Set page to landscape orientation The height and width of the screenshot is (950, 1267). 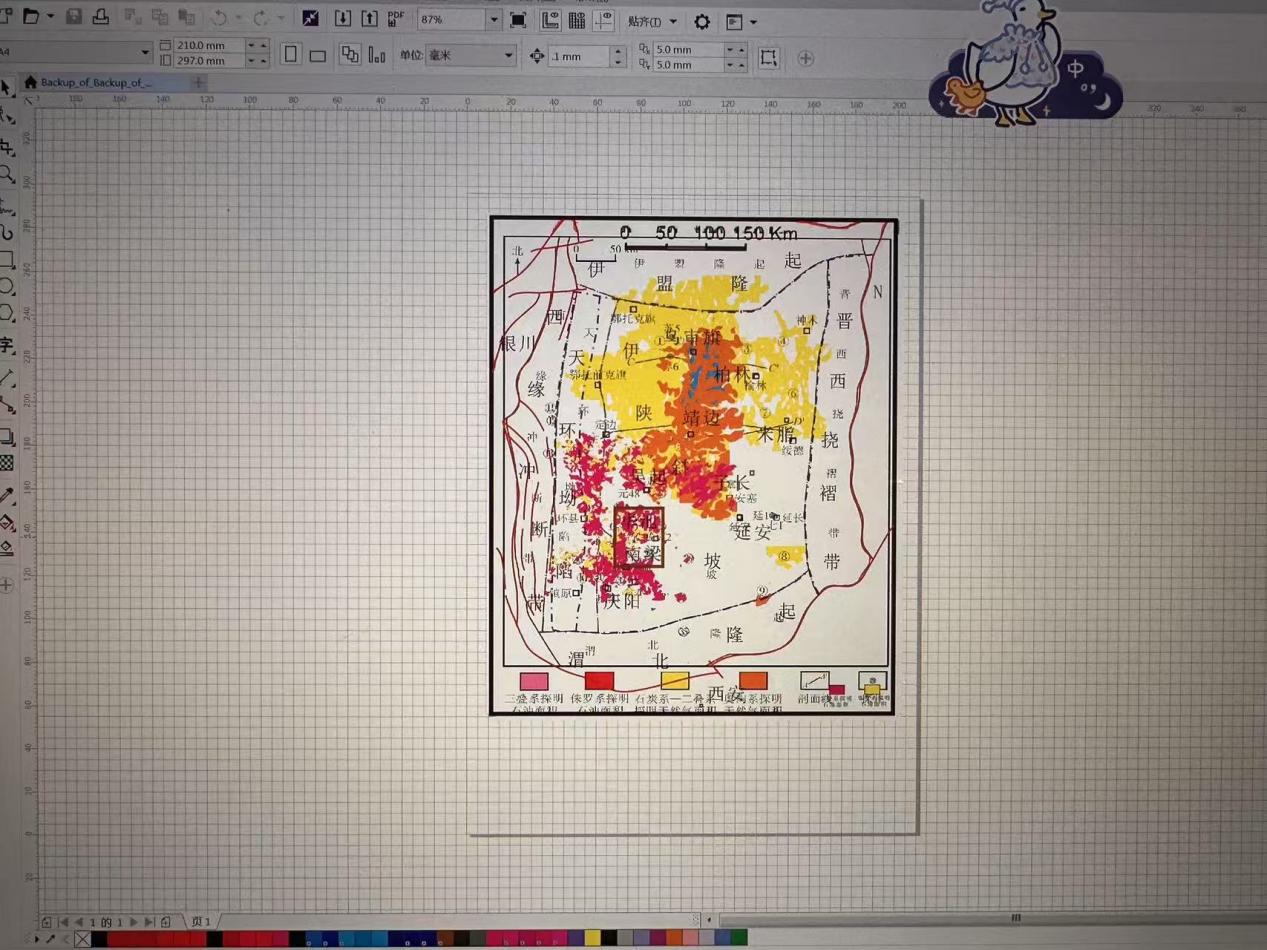pyautogui.click(x=317, y=56)
